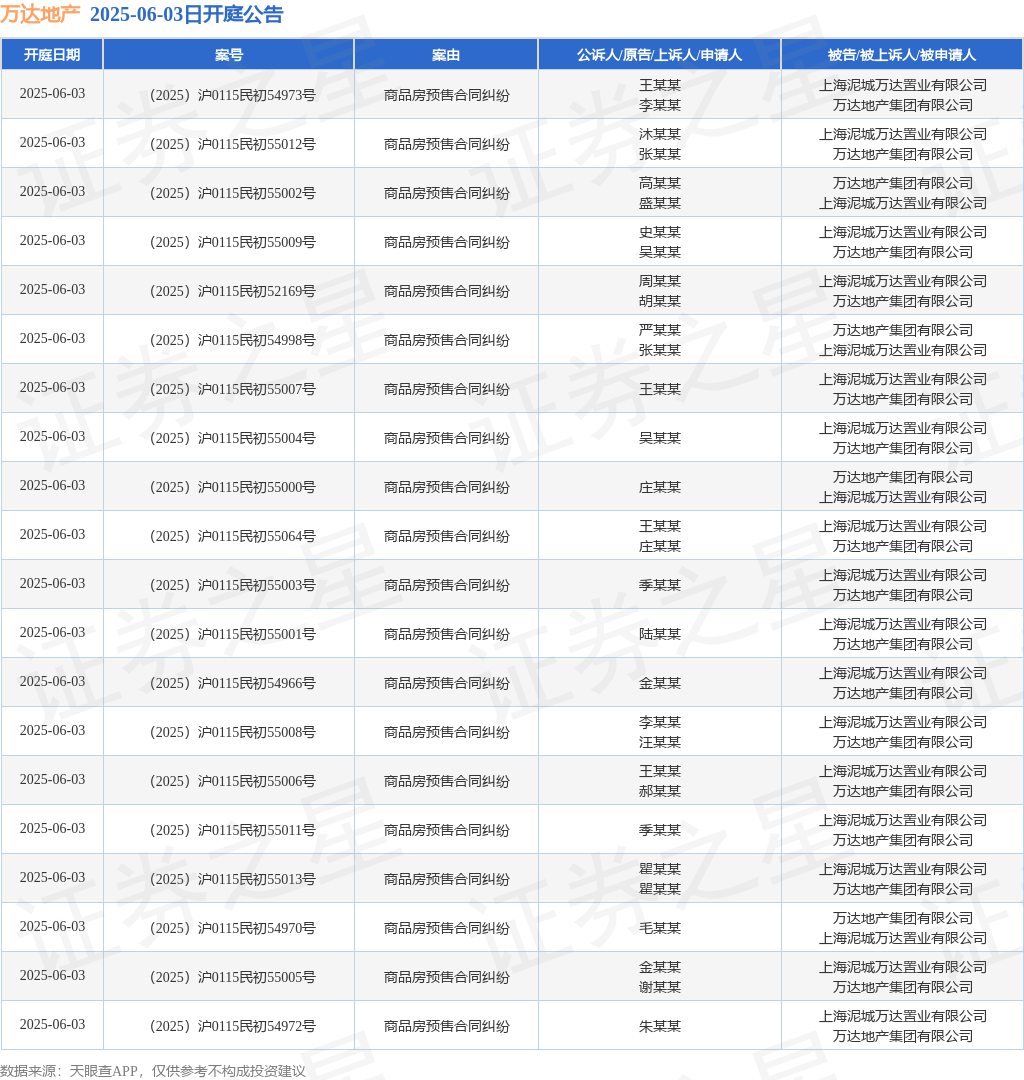Click 商品房预售合同纠纷 in the 54998号 row
Screen dimensions: 1024x1080
[446, 340]
